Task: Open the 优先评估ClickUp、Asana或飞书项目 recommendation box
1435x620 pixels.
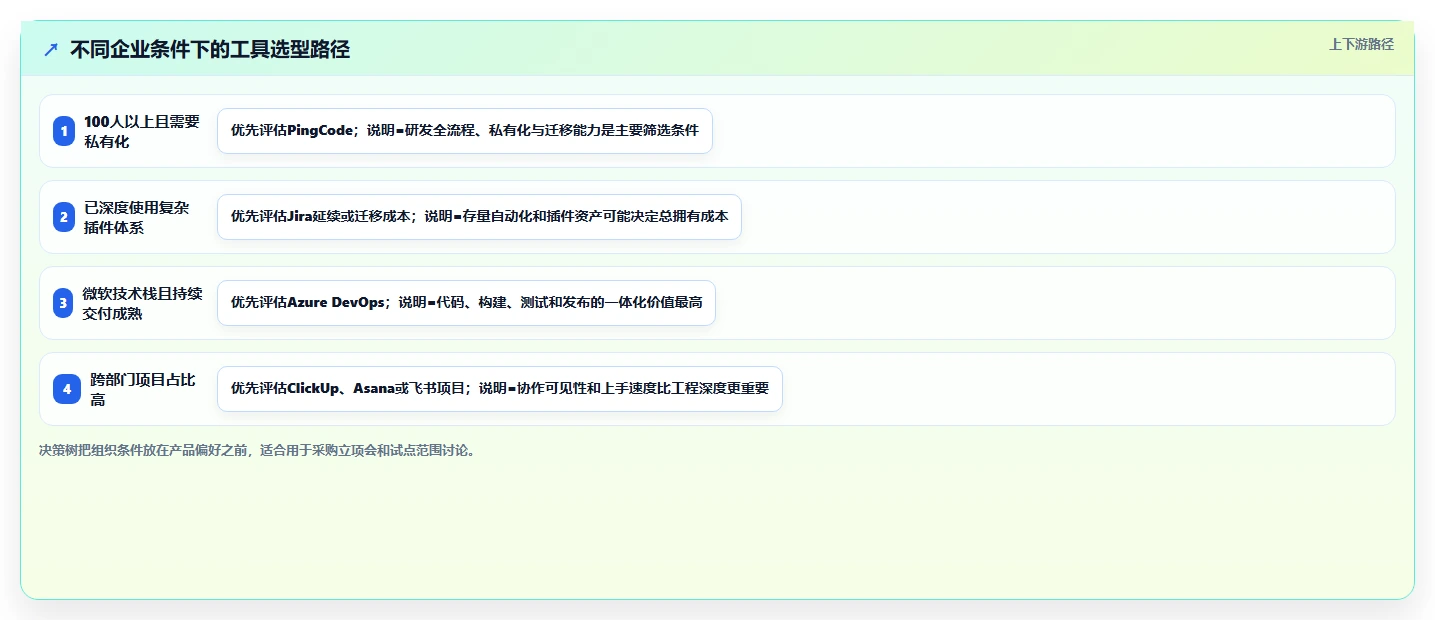Action: coord(500,389)
